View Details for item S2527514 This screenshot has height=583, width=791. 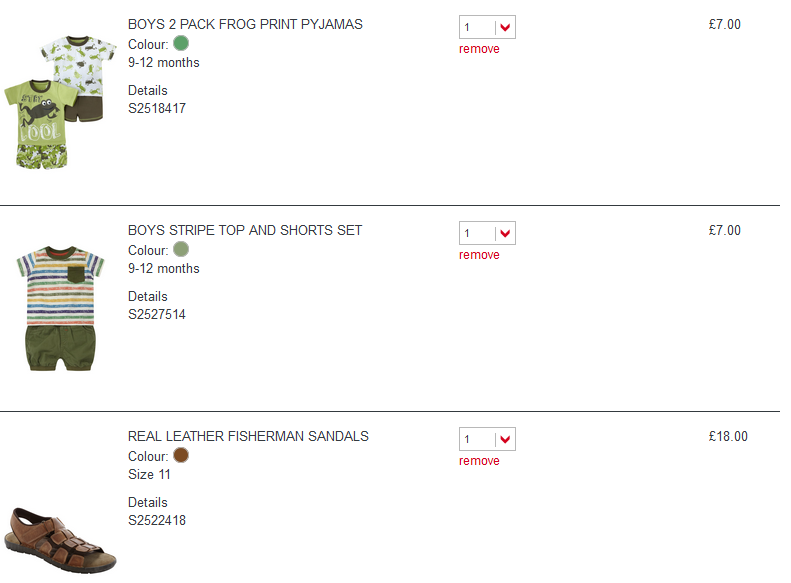147,296
